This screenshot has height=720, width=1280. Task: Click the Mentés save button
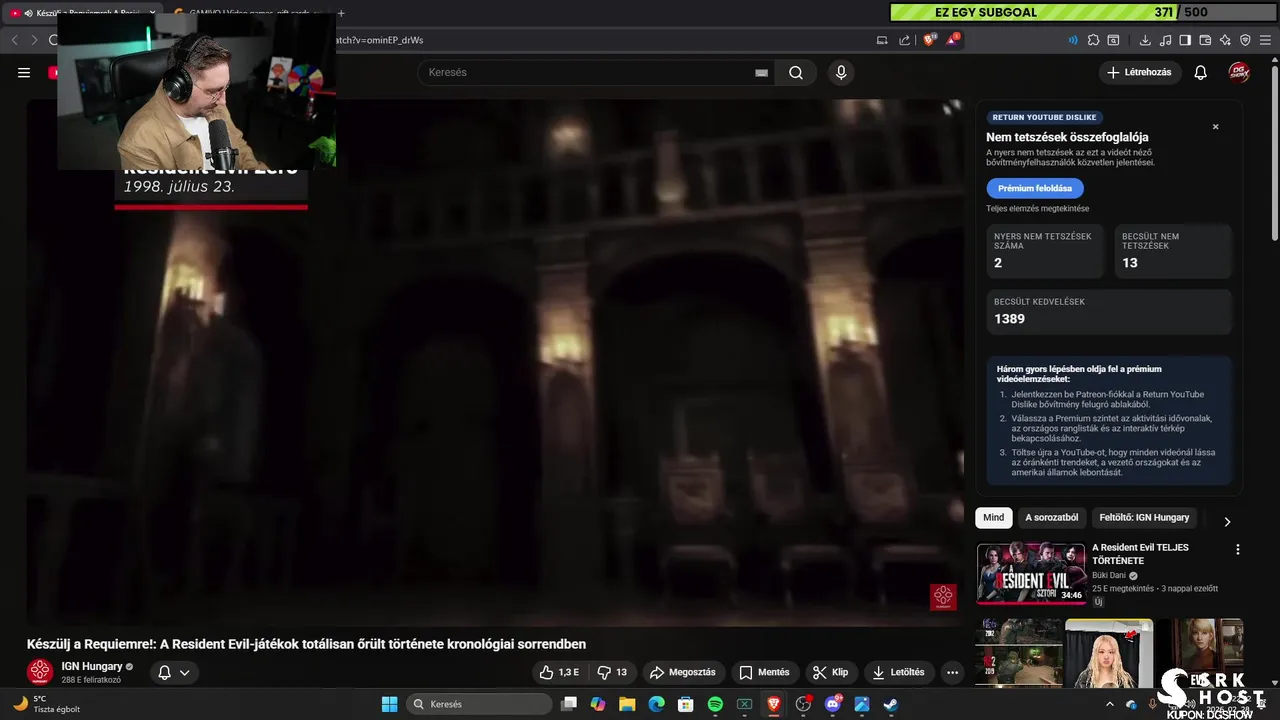coord(765,672)
